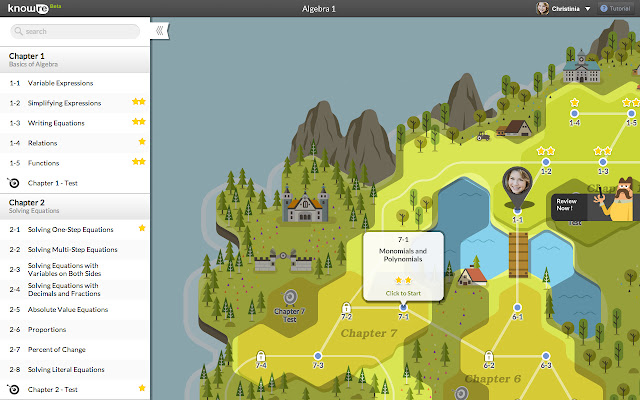Viewport: 640px width, 400px height.
Task: Select map node 1-4
Action: (574, 113)
